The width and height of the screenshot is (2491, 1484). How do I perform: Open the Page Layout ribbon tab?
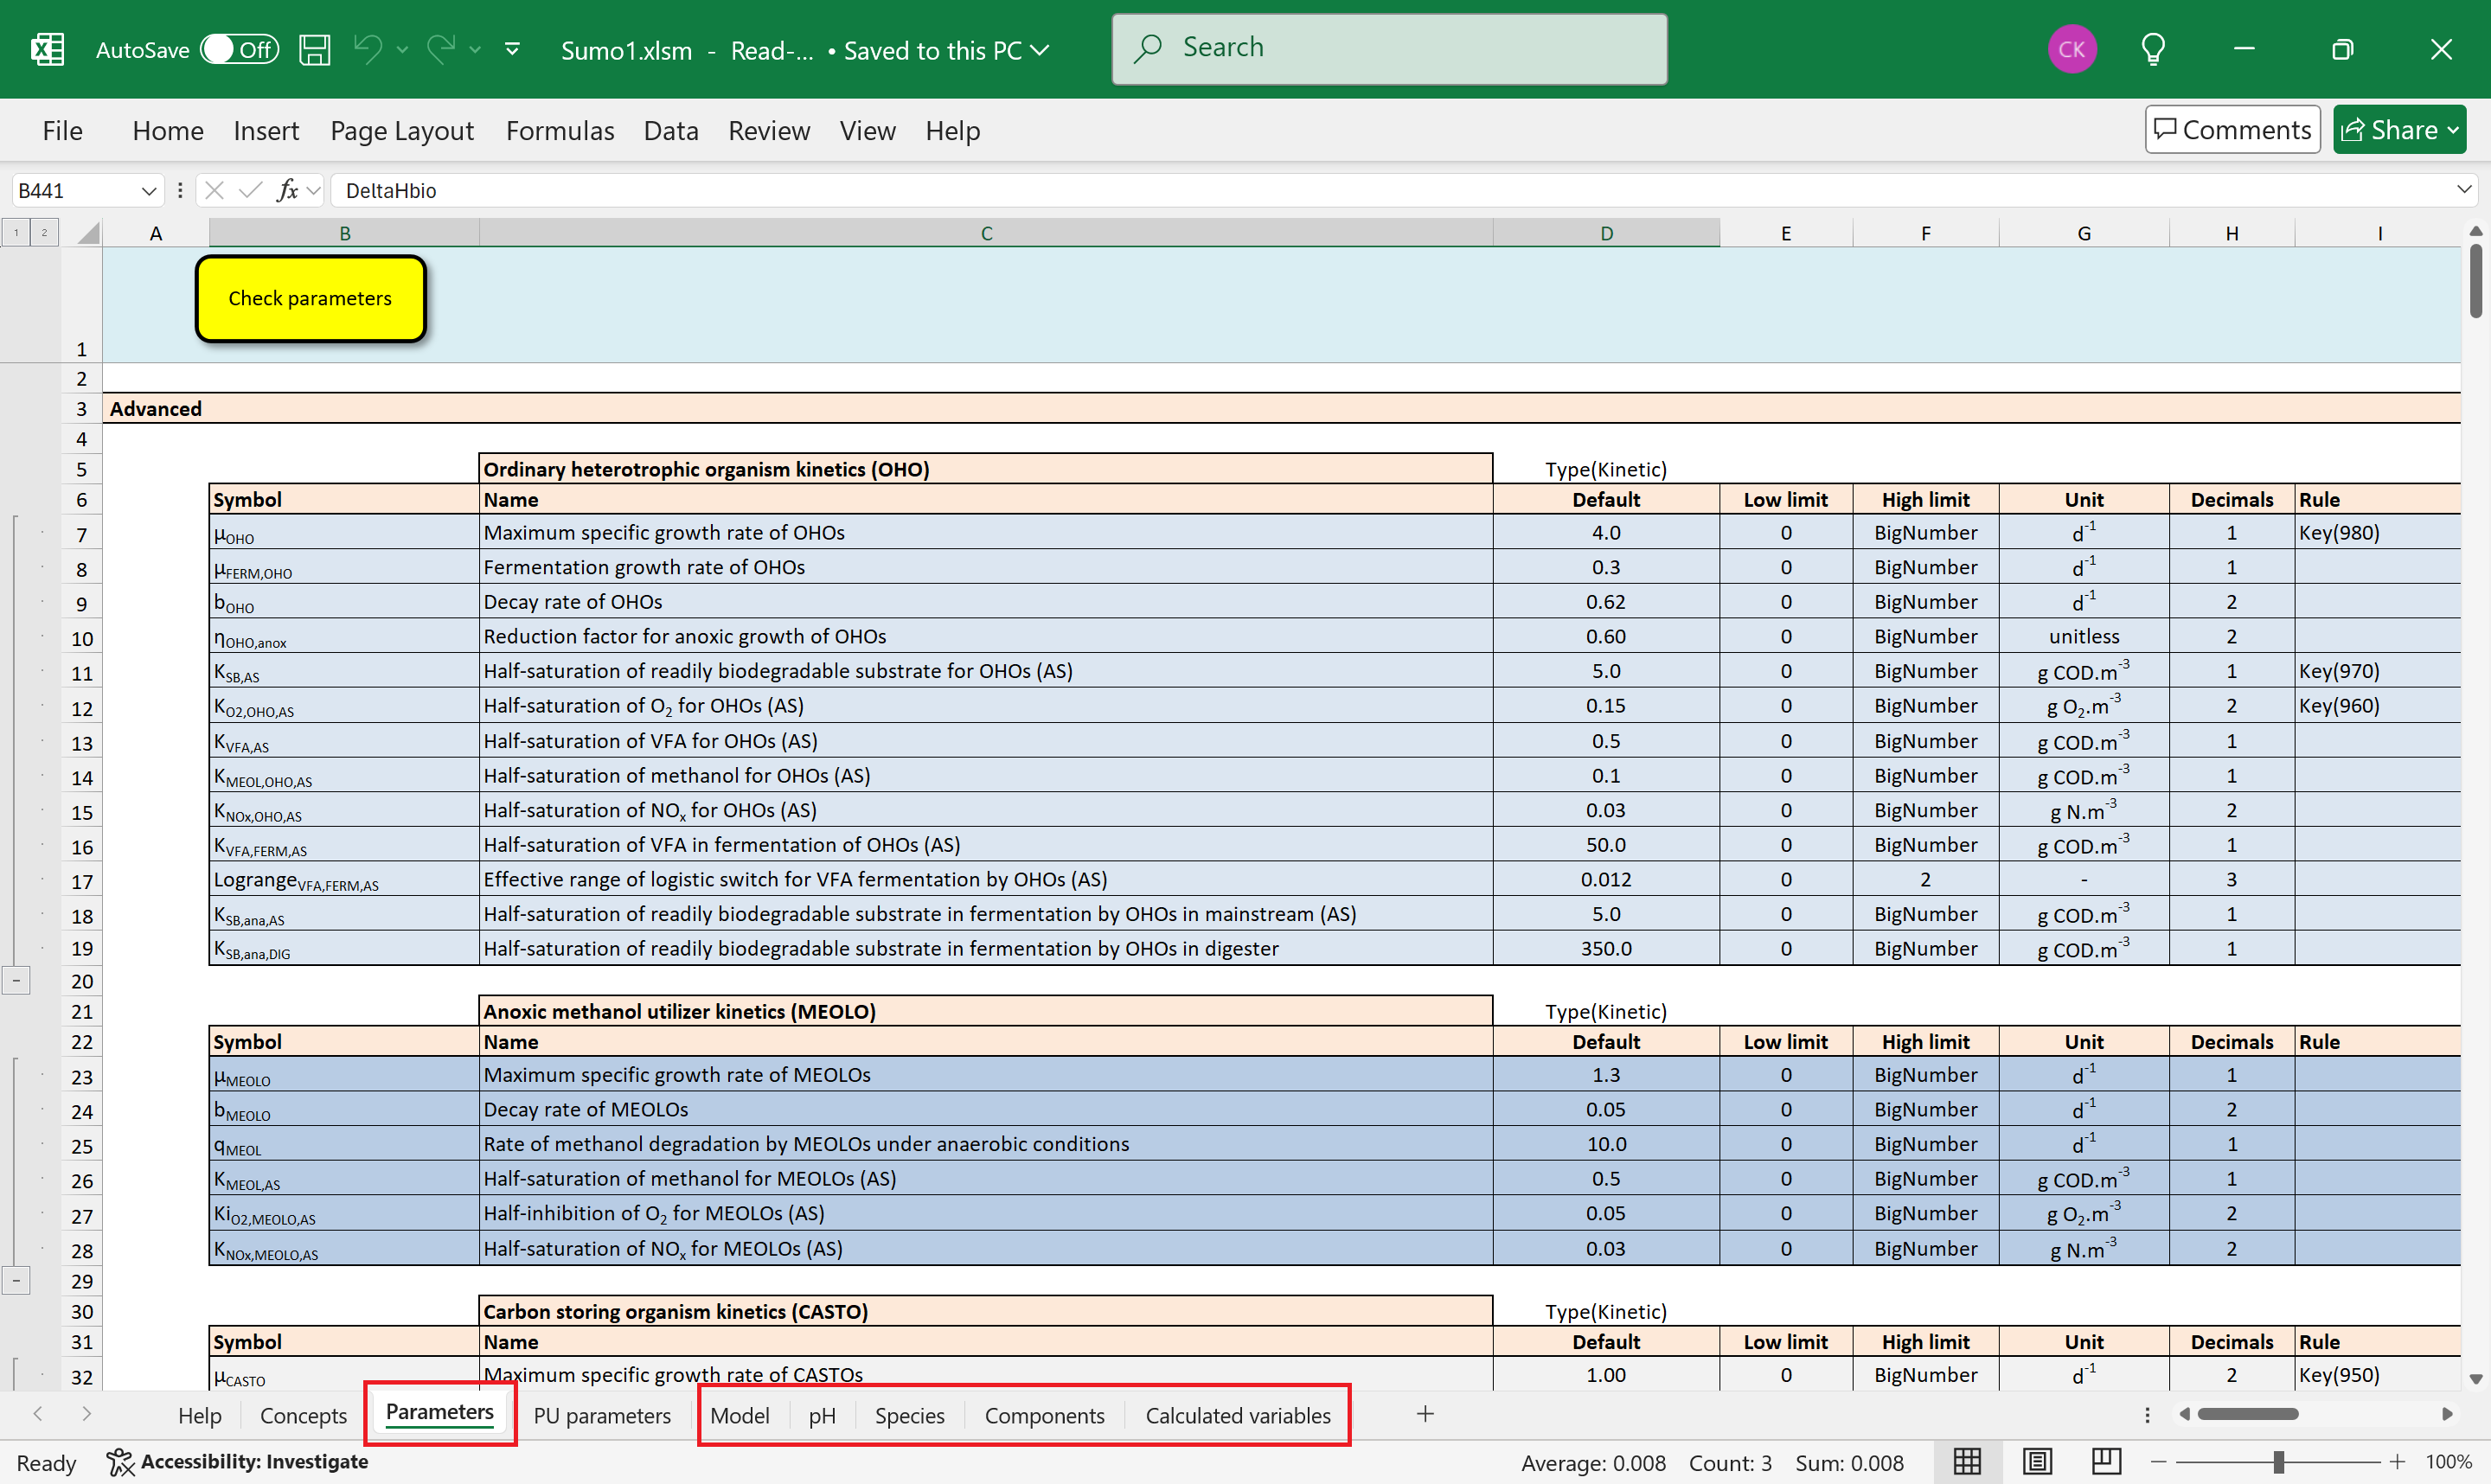402,130
